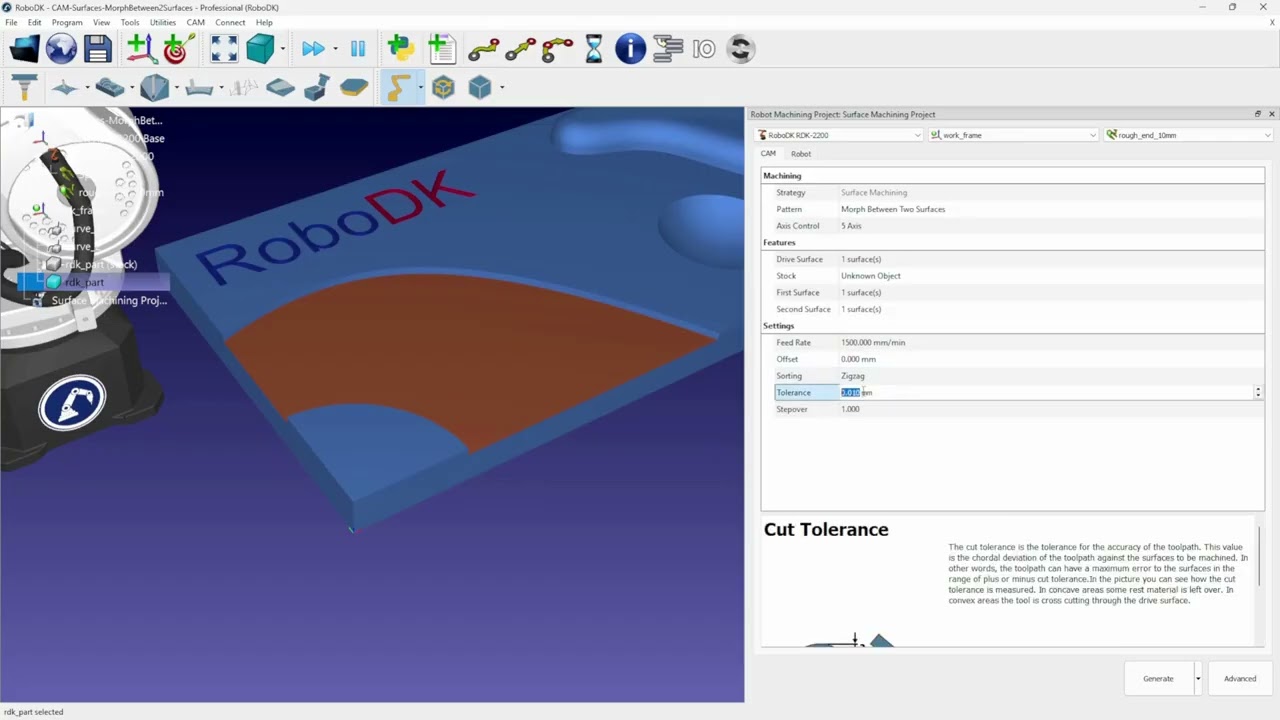The width and height of the screenshot is (1280, 720).
Task: Open the Edit menu
Action: 35,22
